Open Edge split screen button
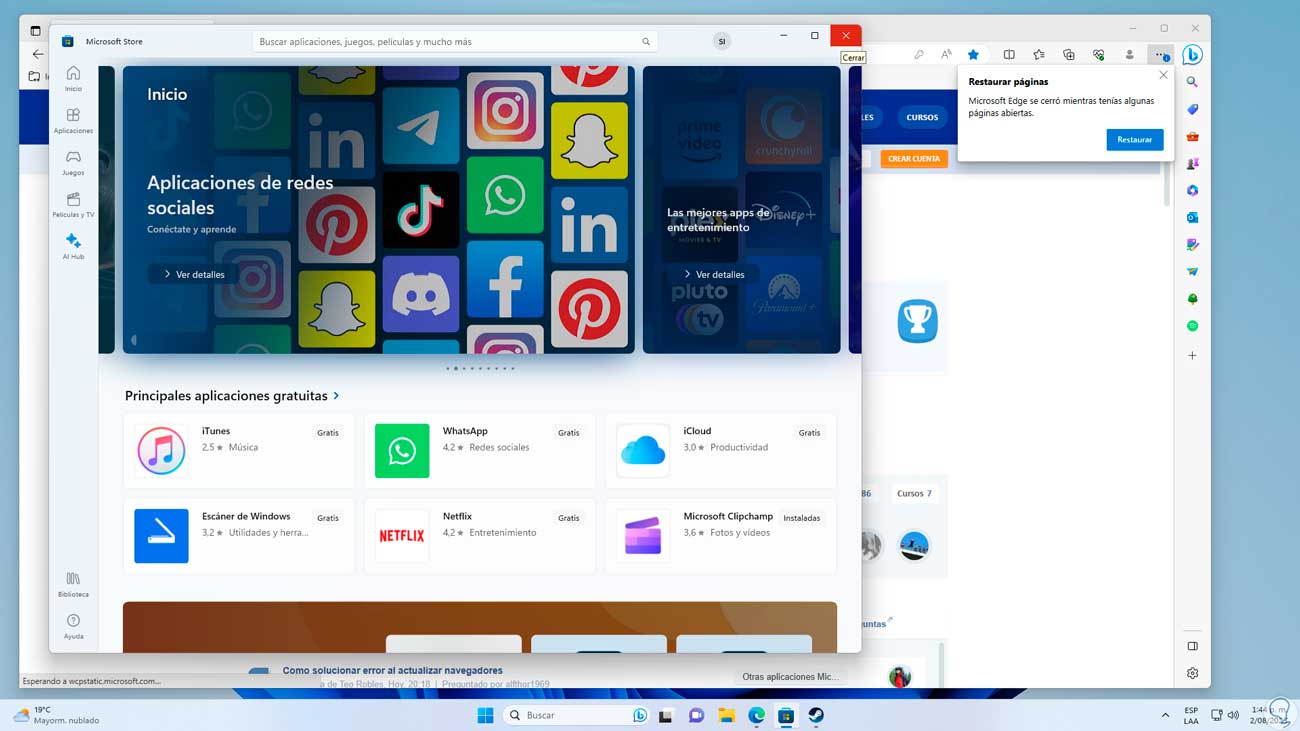This screenshot has height=731, width=1300. point(1009,55)
